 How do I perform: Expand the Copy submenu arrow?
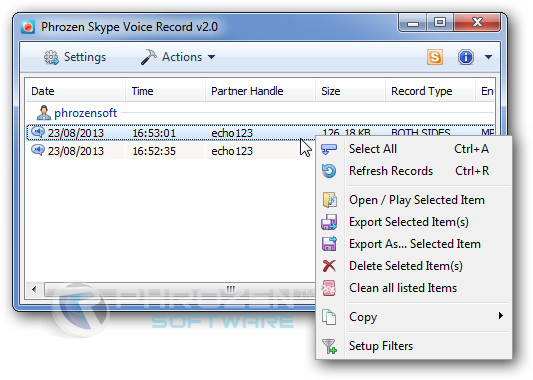coord(500,316)
